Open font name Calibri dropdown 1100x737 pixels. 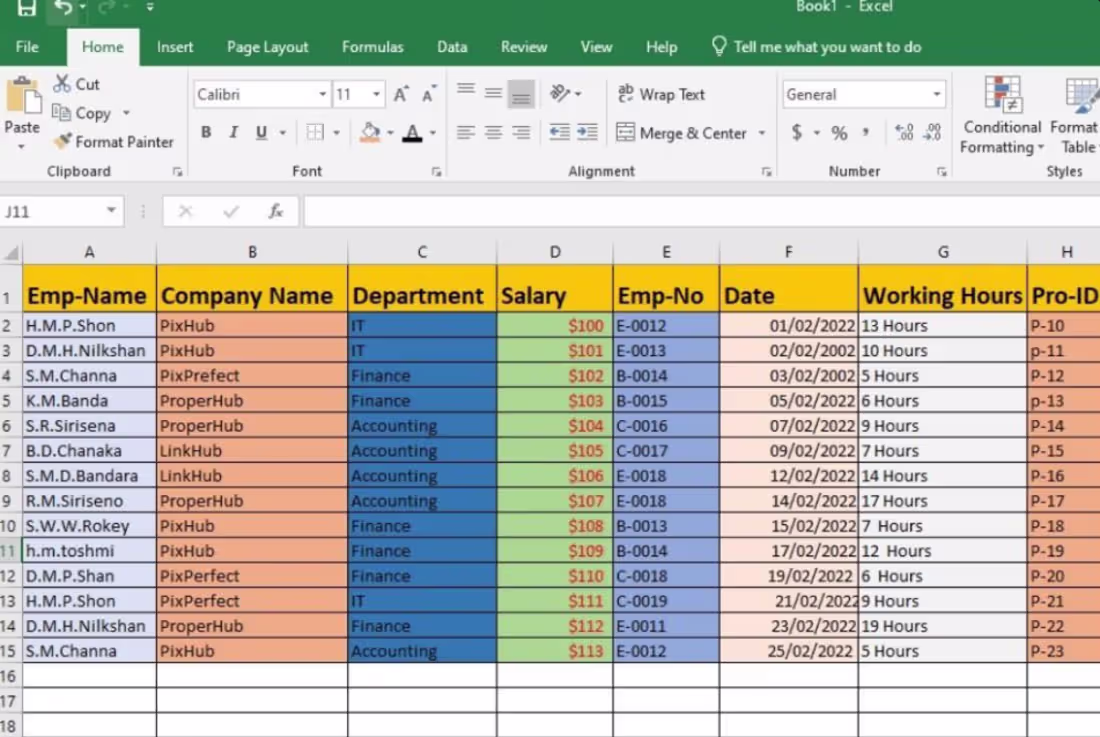(x=322, y=94)
